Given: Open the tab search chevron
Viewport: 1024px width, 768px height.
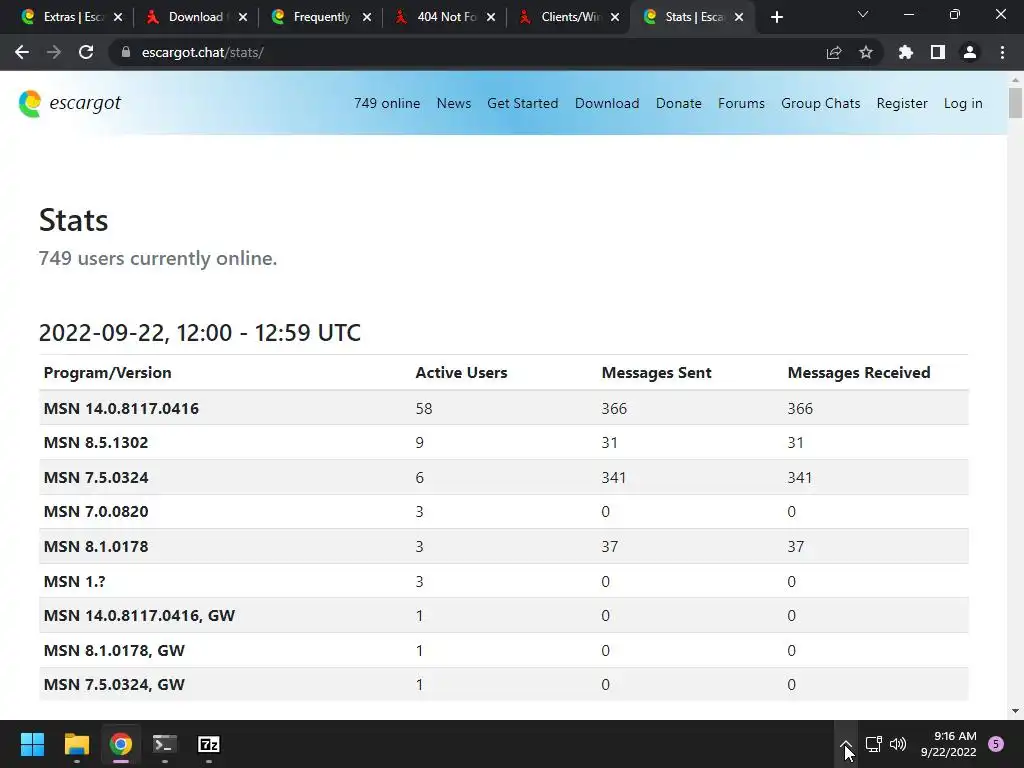Looking at the screenshot, I should click(863, 14).
